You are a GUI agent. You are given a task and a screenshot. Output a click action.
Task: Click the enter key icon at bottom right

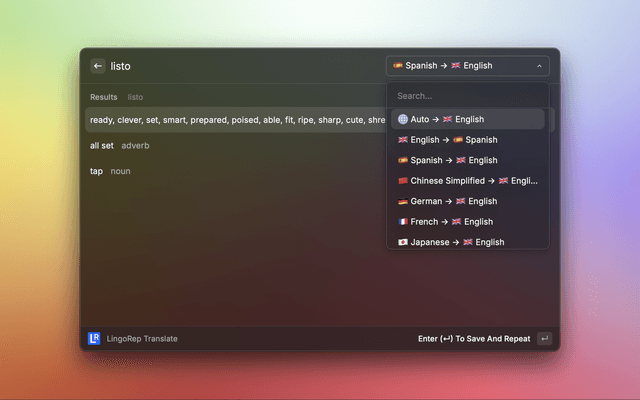click(x=544, y=338)
